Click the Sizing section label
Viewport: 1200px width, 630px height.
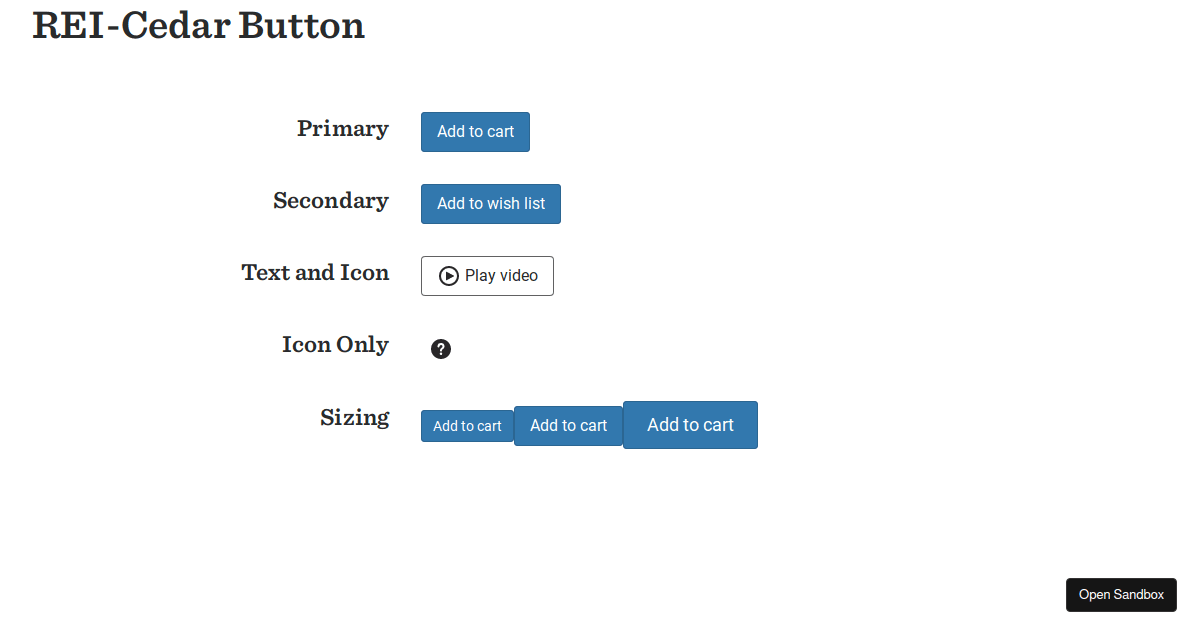355,417
